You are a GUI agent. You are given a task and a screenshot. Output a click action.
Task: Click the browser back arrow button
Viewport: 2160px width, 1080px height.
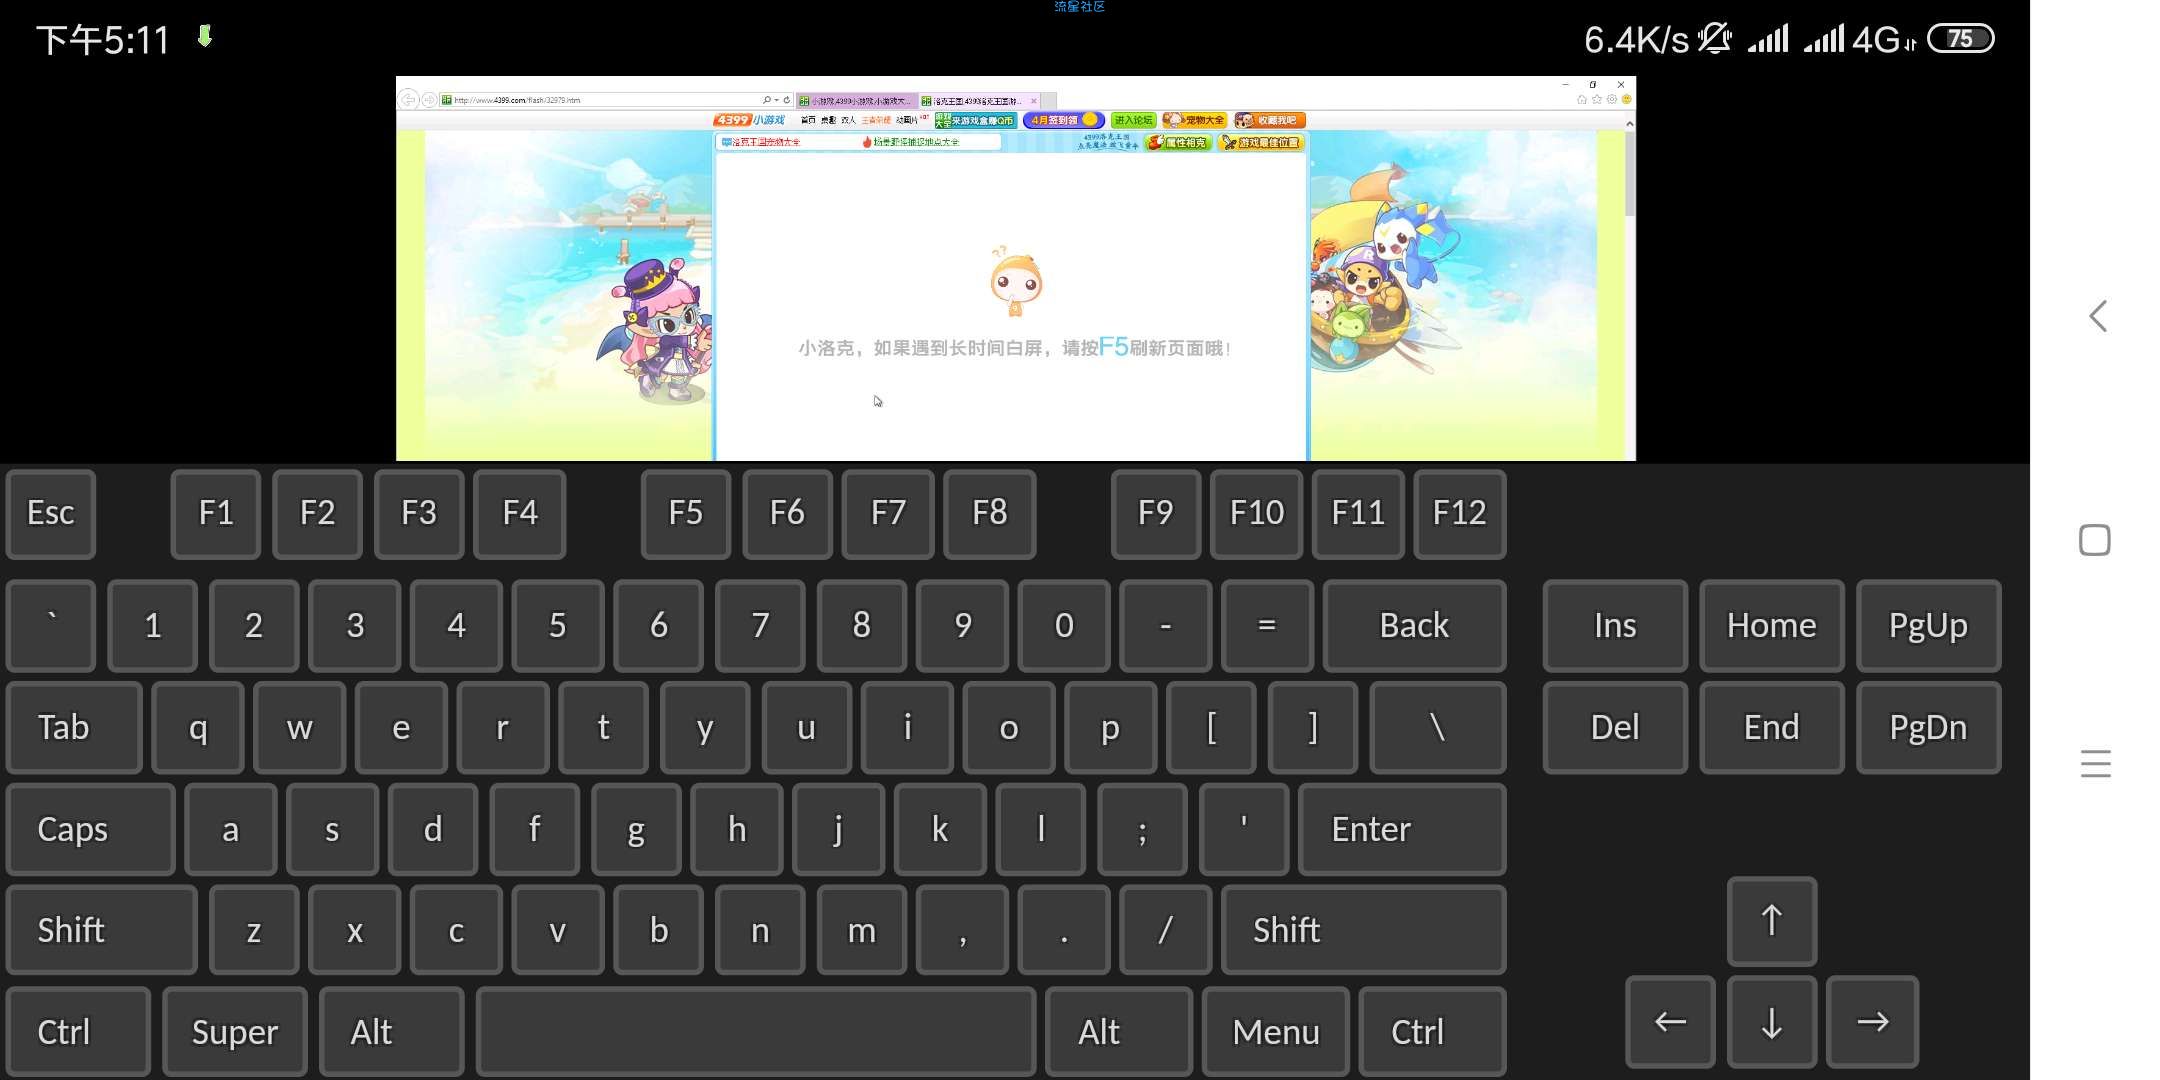point(407,99)
